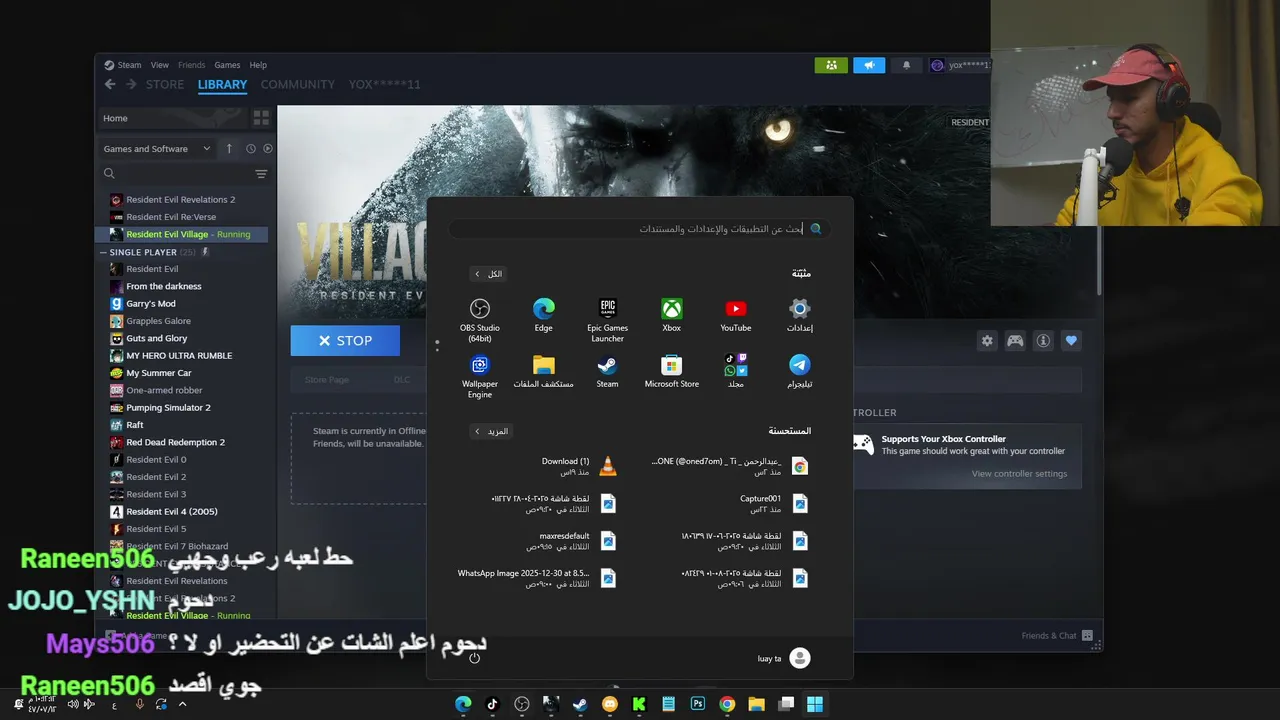This screenshot has width=1280, height=720.
Task: Toggle Steam recent activity clock filter
Action: pyautogui.click(x=251, y=148)
